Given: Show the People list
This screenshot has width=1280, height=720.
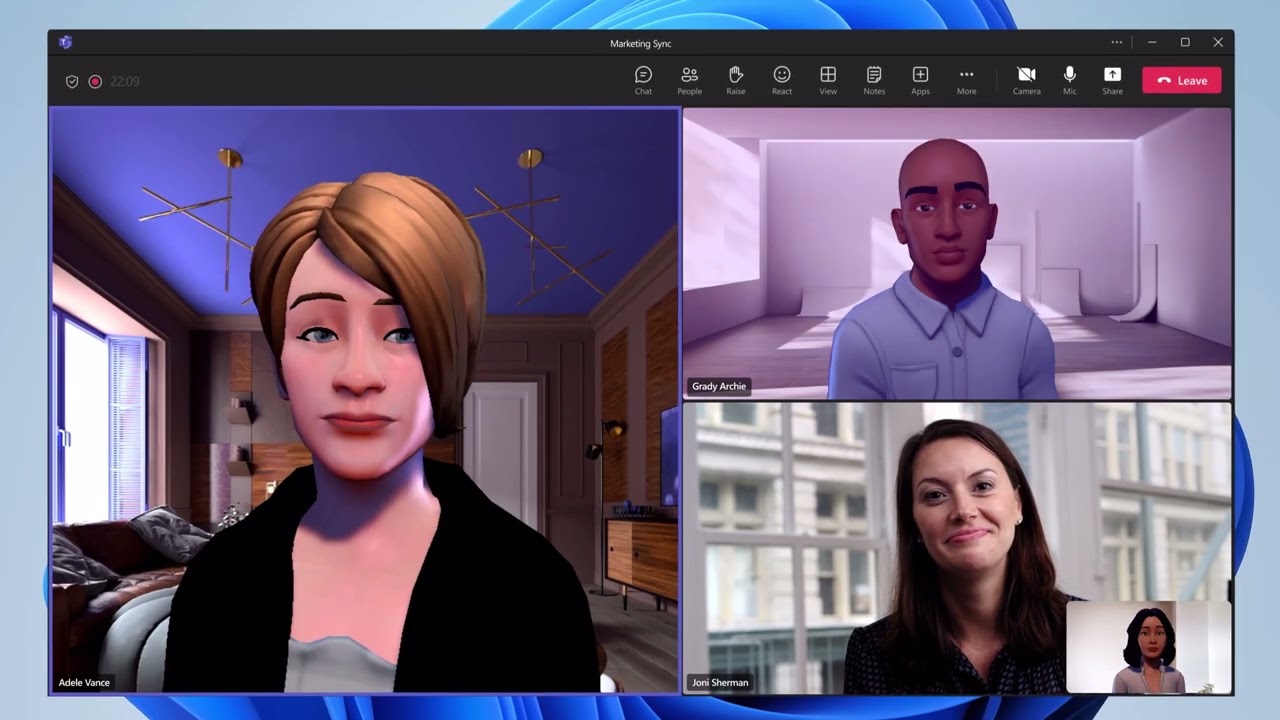Looking at the screenshot, I should click(689, 80).
